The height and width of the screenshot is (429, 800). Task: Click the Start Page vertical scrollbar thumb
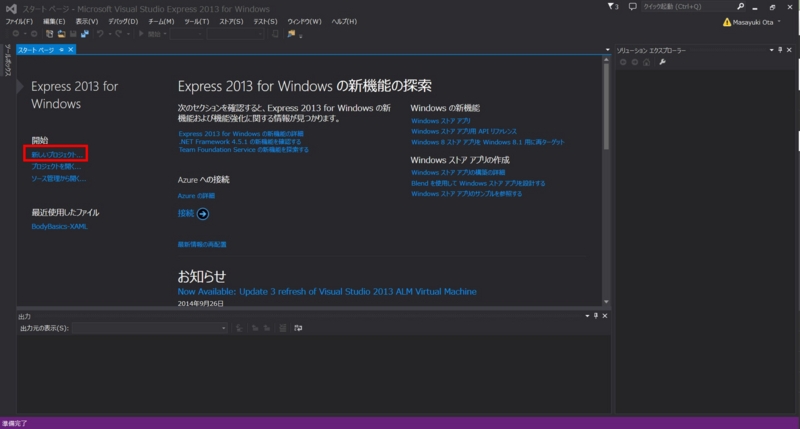606,107
